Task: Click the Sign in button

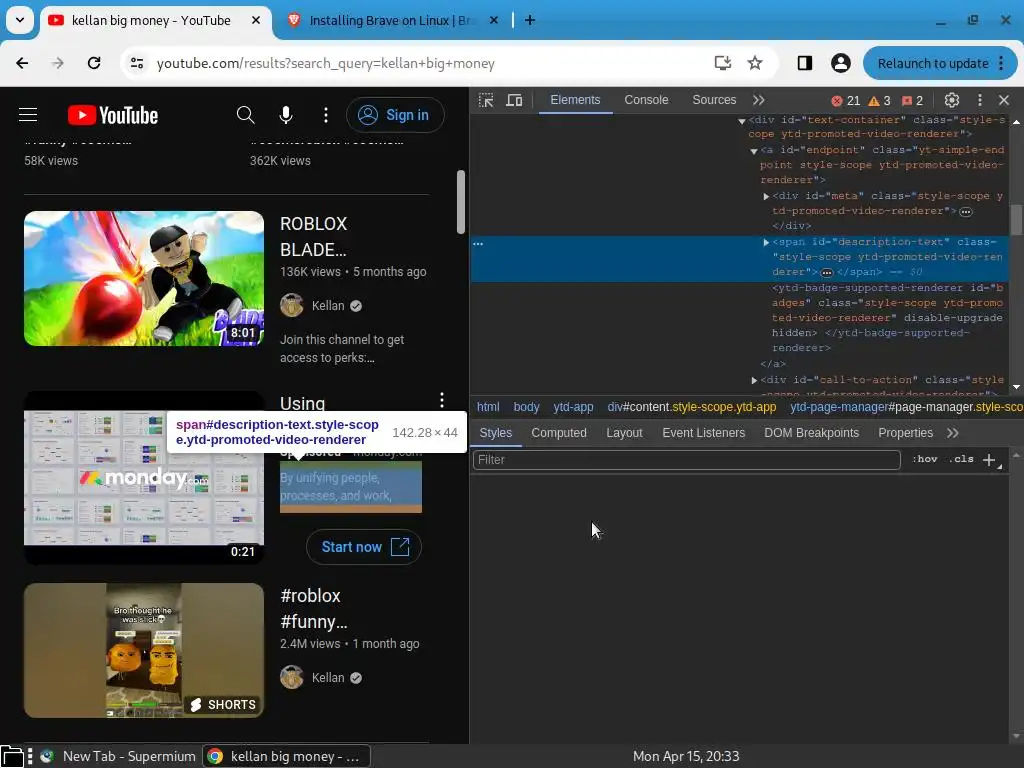Action: point(395,115)
